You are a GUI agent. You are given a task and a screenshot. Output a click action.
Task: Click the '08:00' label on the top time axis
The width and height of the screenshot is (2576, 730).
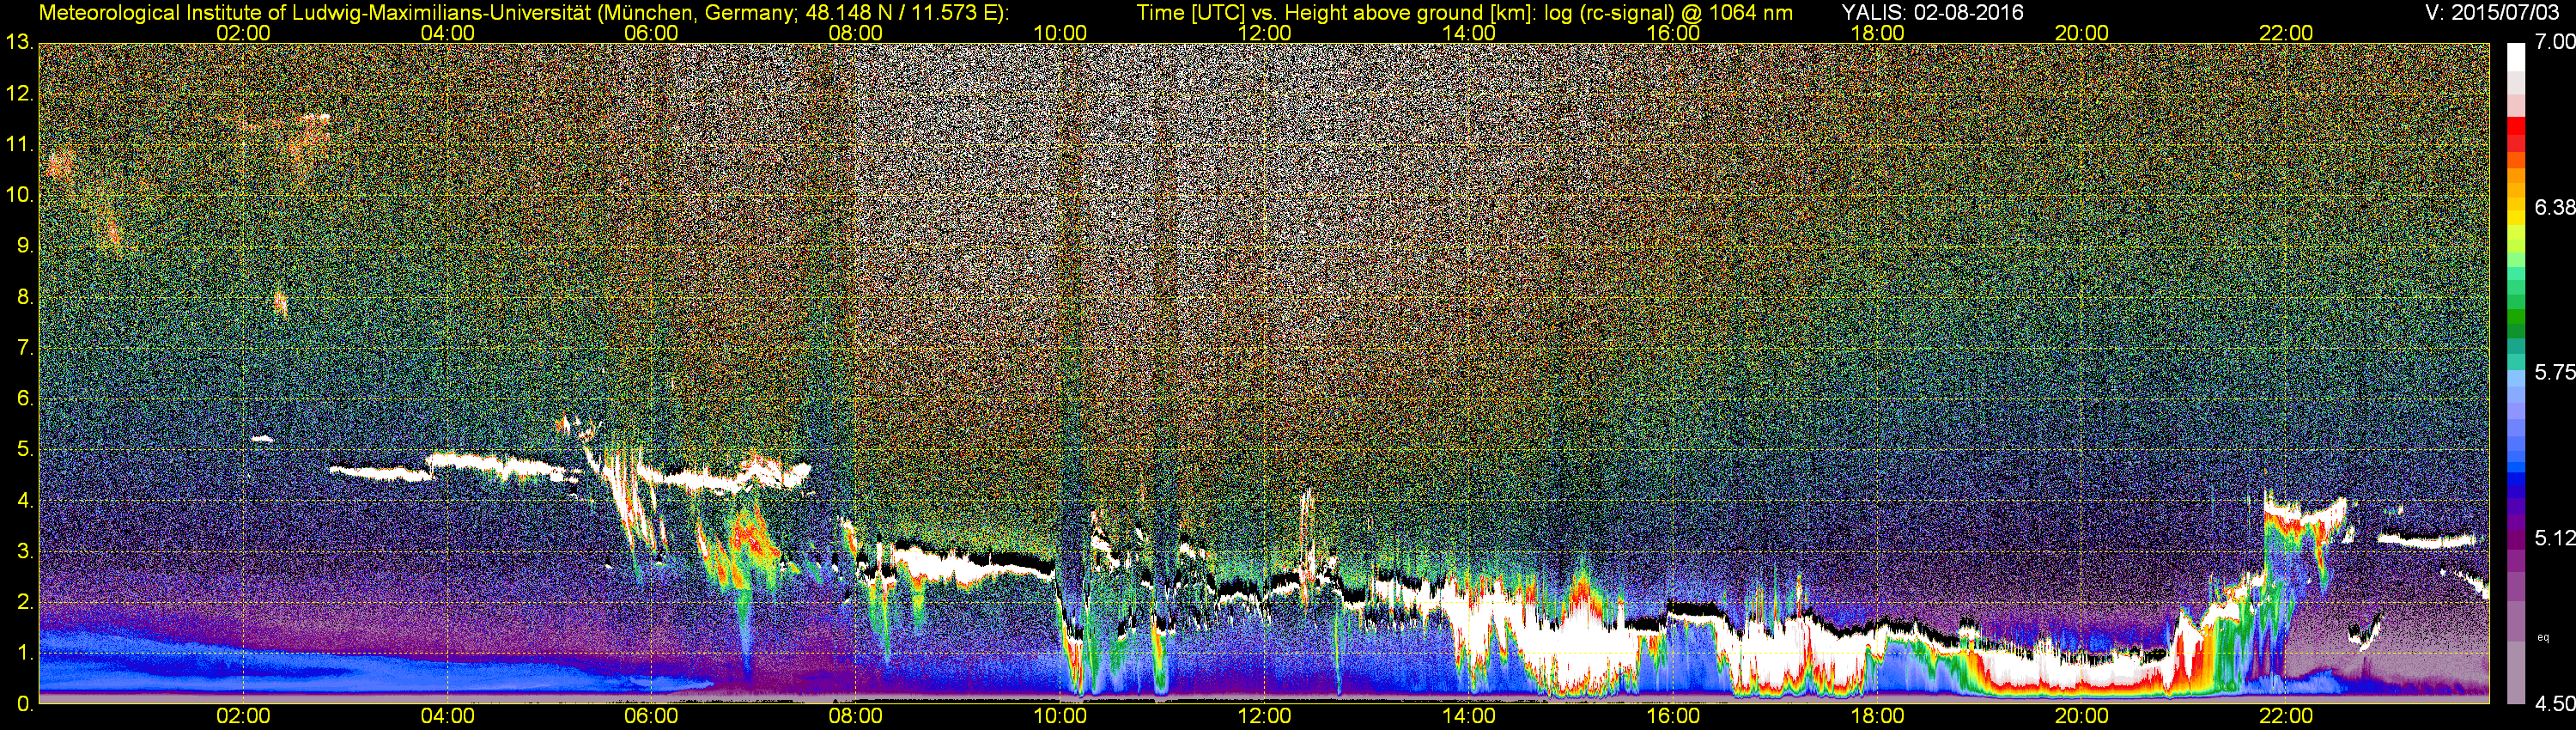(856, 33)
